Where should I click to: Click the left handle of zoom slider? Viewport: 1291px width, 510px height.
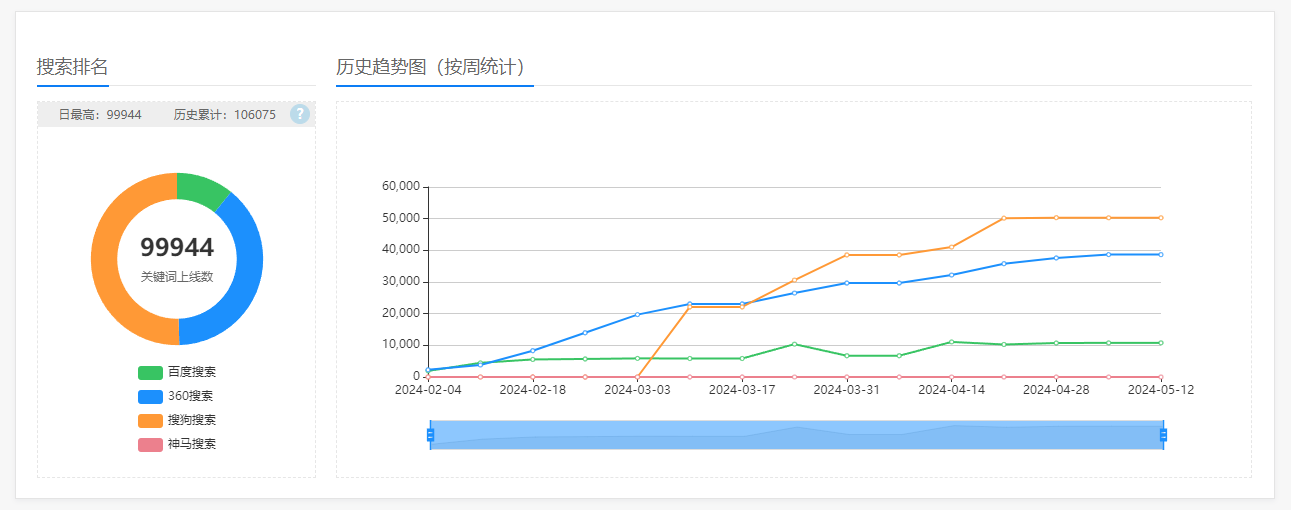click(430, 435)
